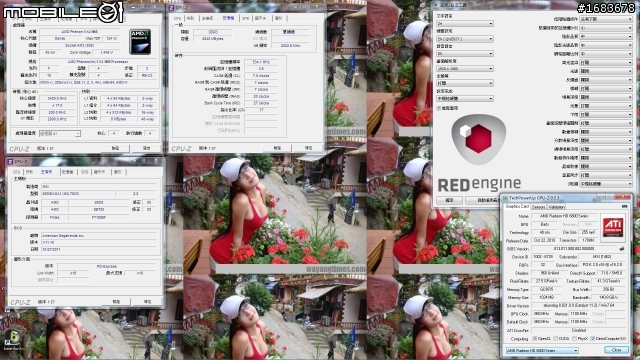
Task: Click the Validate button in memory CPU-Z window
Action: tap(277, 148)
